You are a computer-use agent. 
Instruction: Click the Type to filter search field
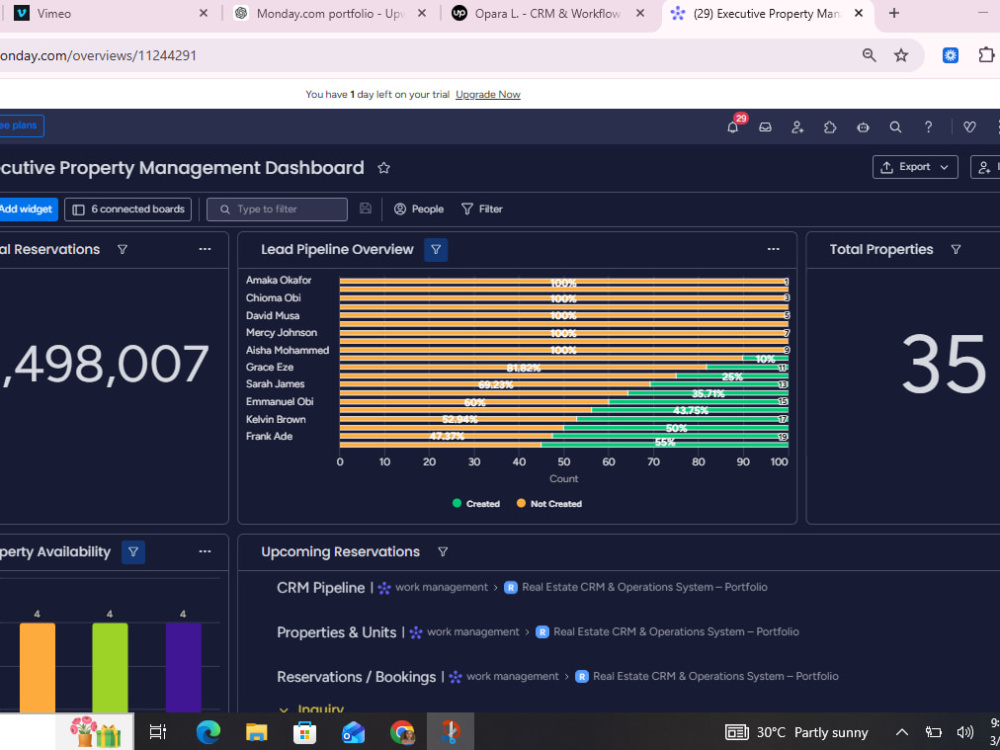tap(277, 209)
